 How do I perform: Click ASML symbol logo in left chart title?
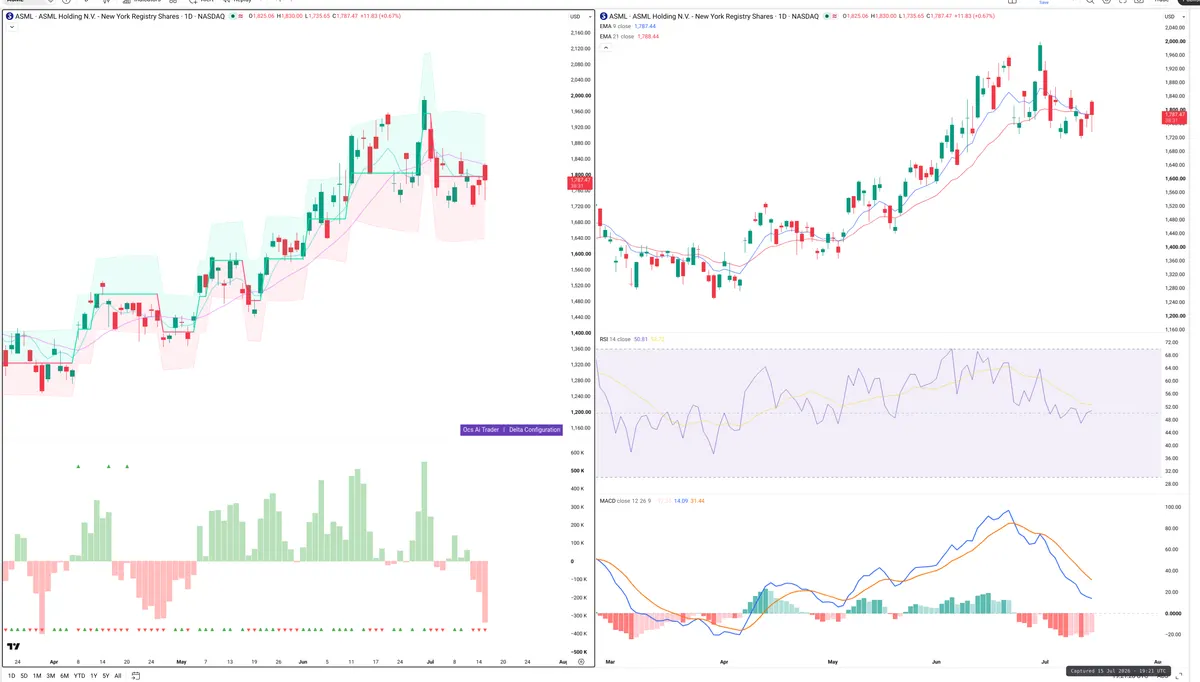[x=9, y=16]
